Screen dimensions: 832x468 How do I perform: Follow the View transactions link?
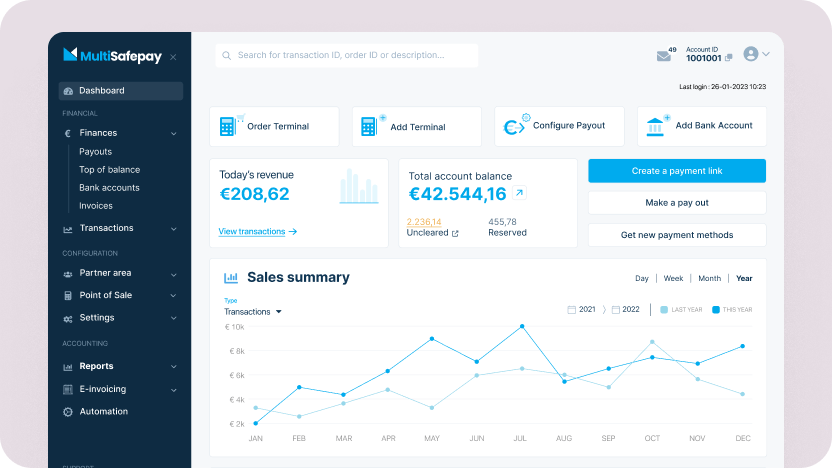(x=257, y=231)
